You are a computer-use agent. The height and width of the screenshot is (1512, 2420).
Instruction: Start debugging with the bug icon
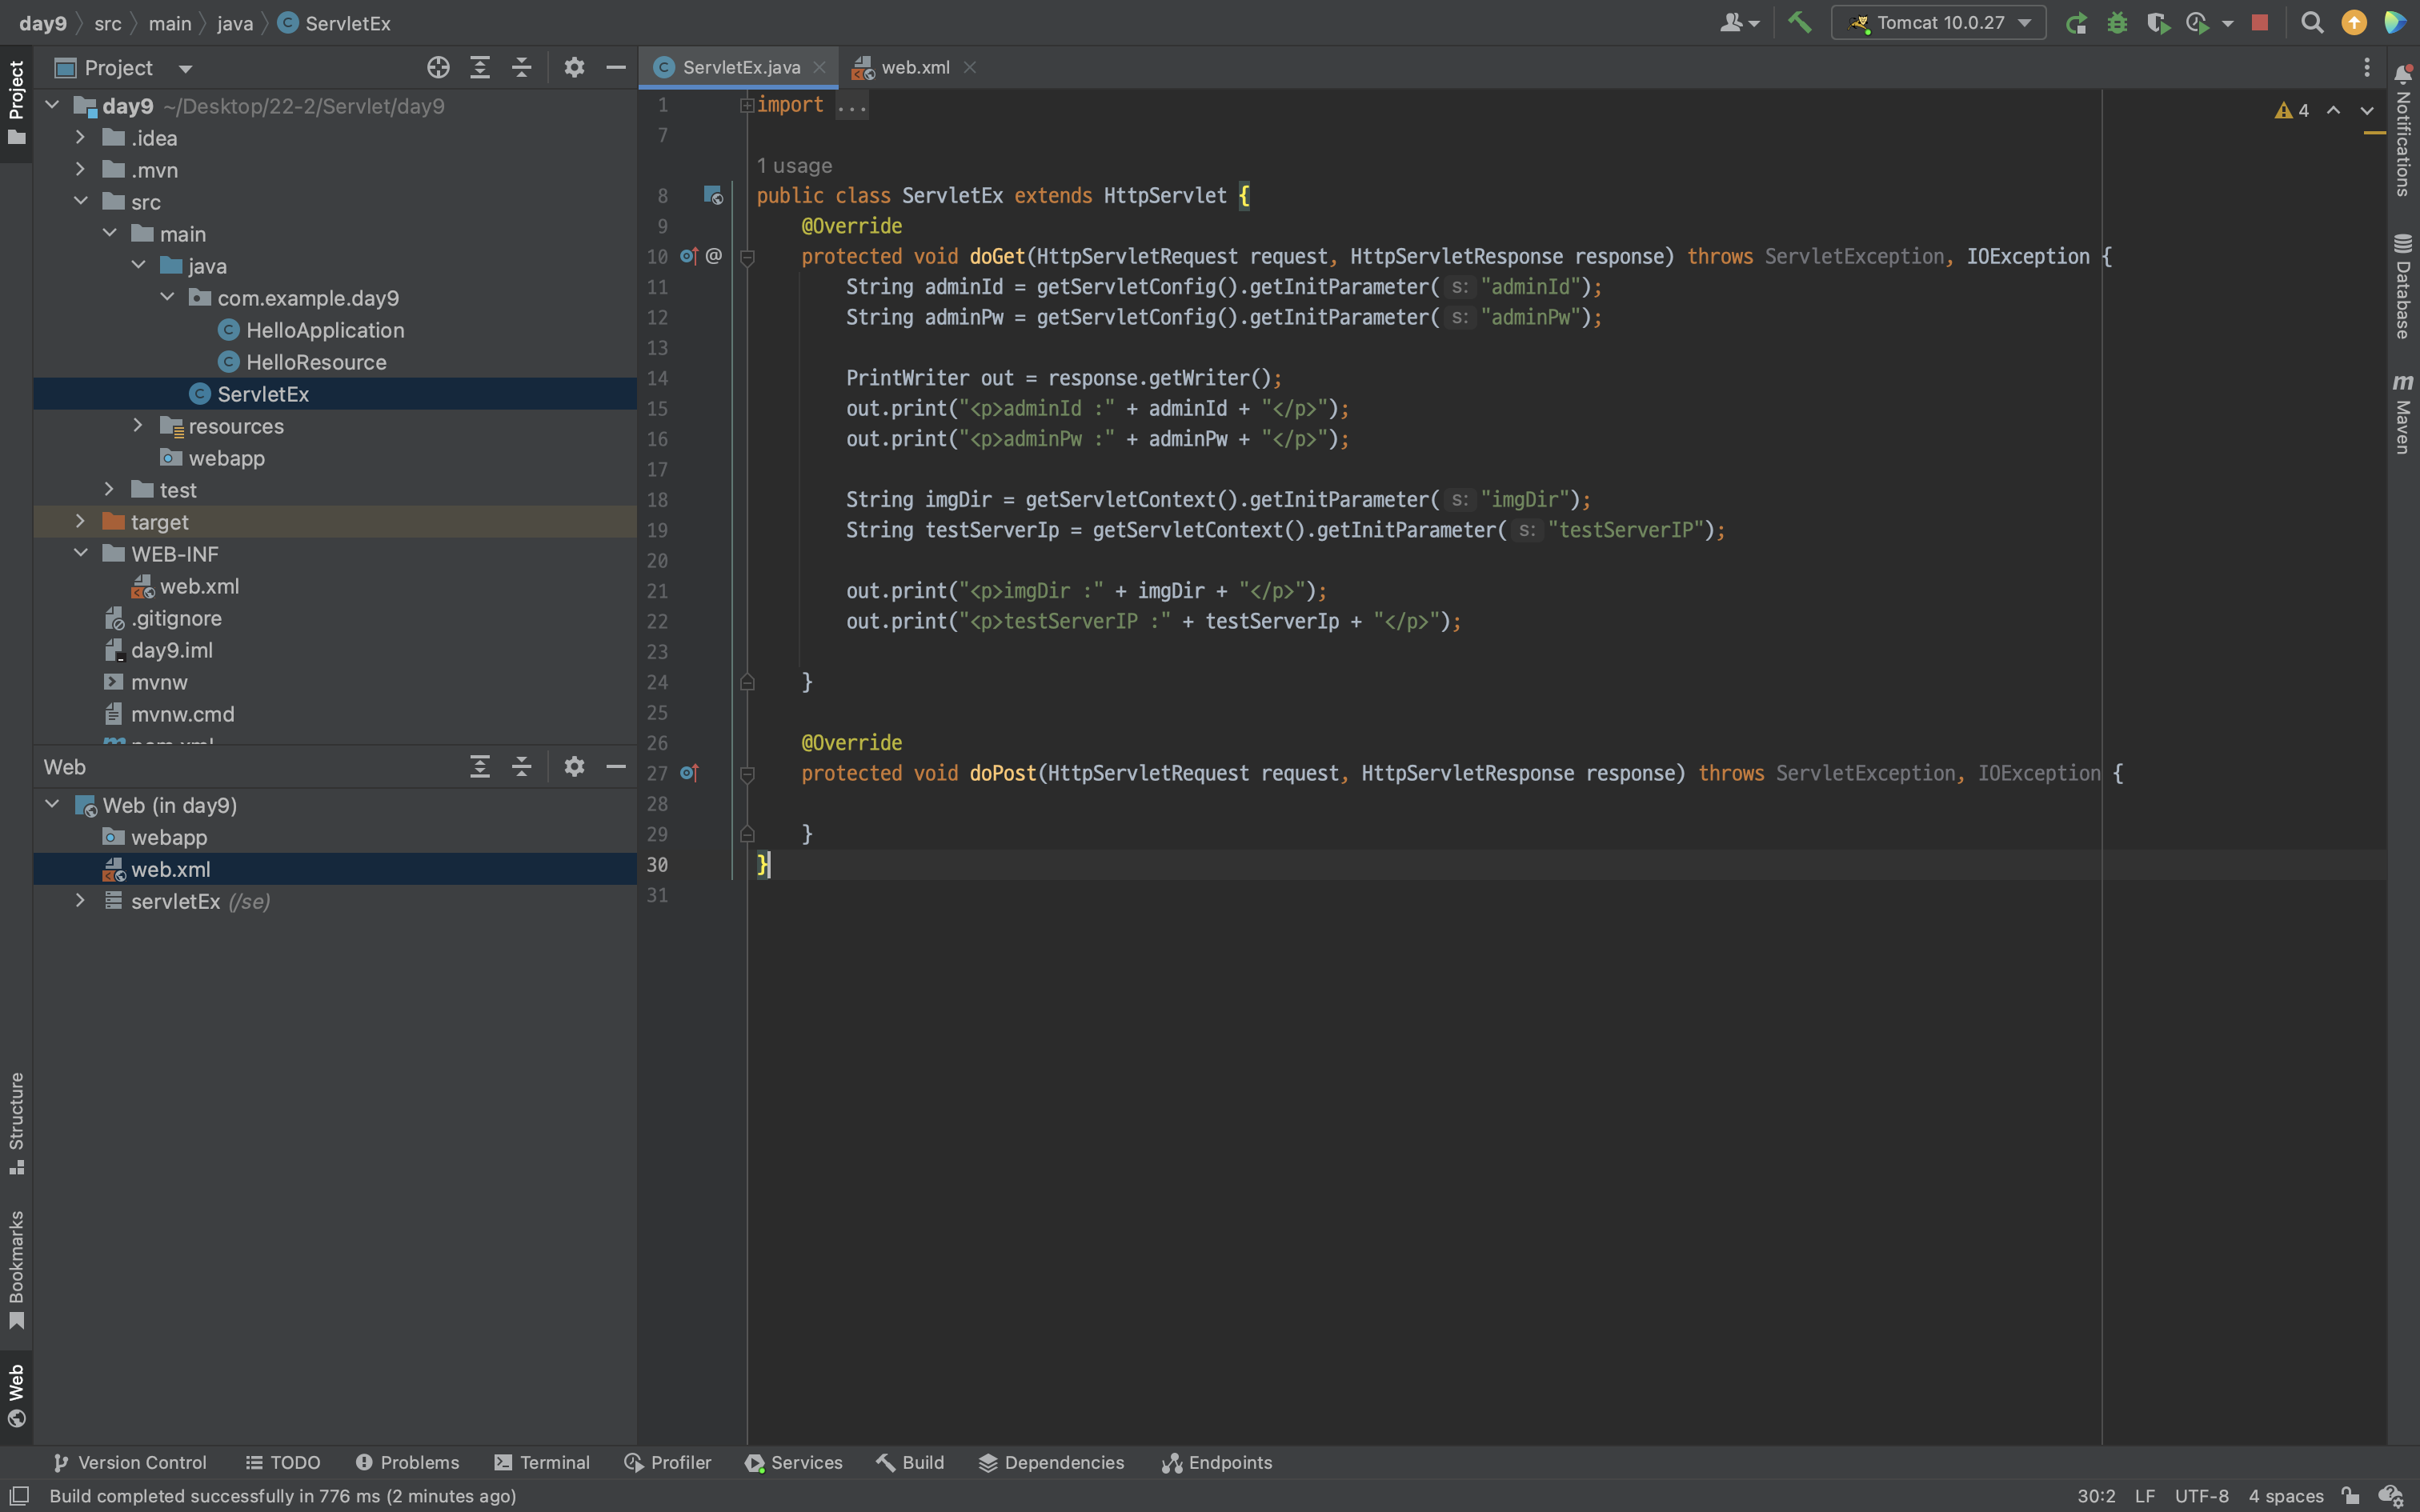click(x=2117, y=23)
